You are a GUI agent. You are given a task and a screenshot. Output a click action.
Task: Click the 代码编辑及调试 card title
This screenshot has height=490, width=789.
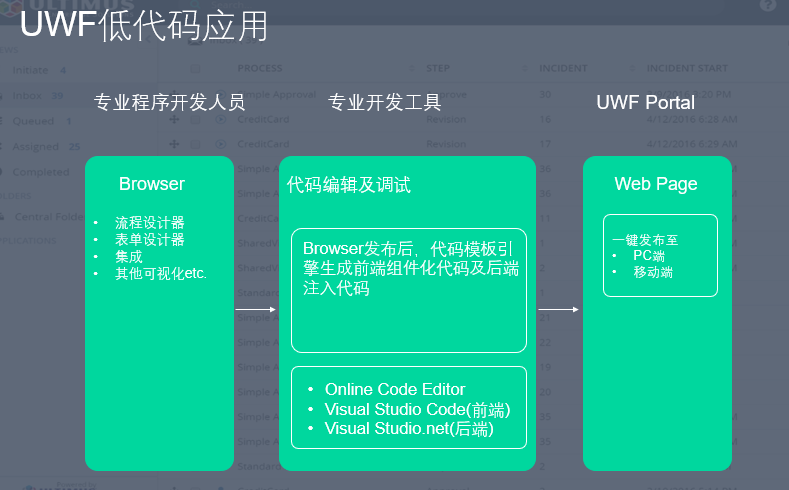tap(349, 185)
